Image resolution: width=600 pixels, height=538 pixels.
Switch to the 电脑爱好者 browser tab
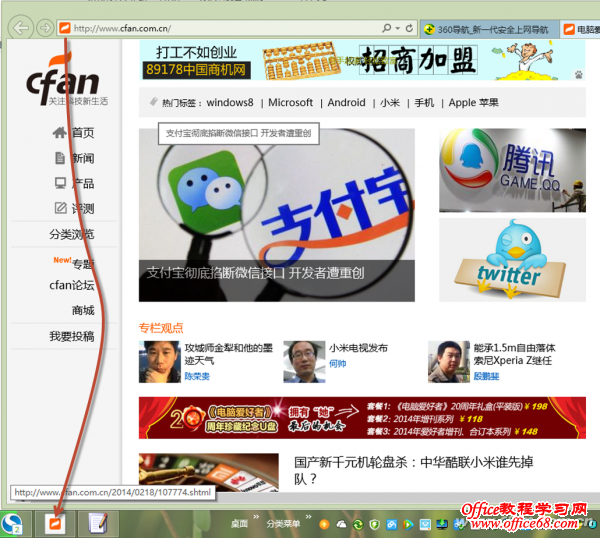[x=581, y=29]
